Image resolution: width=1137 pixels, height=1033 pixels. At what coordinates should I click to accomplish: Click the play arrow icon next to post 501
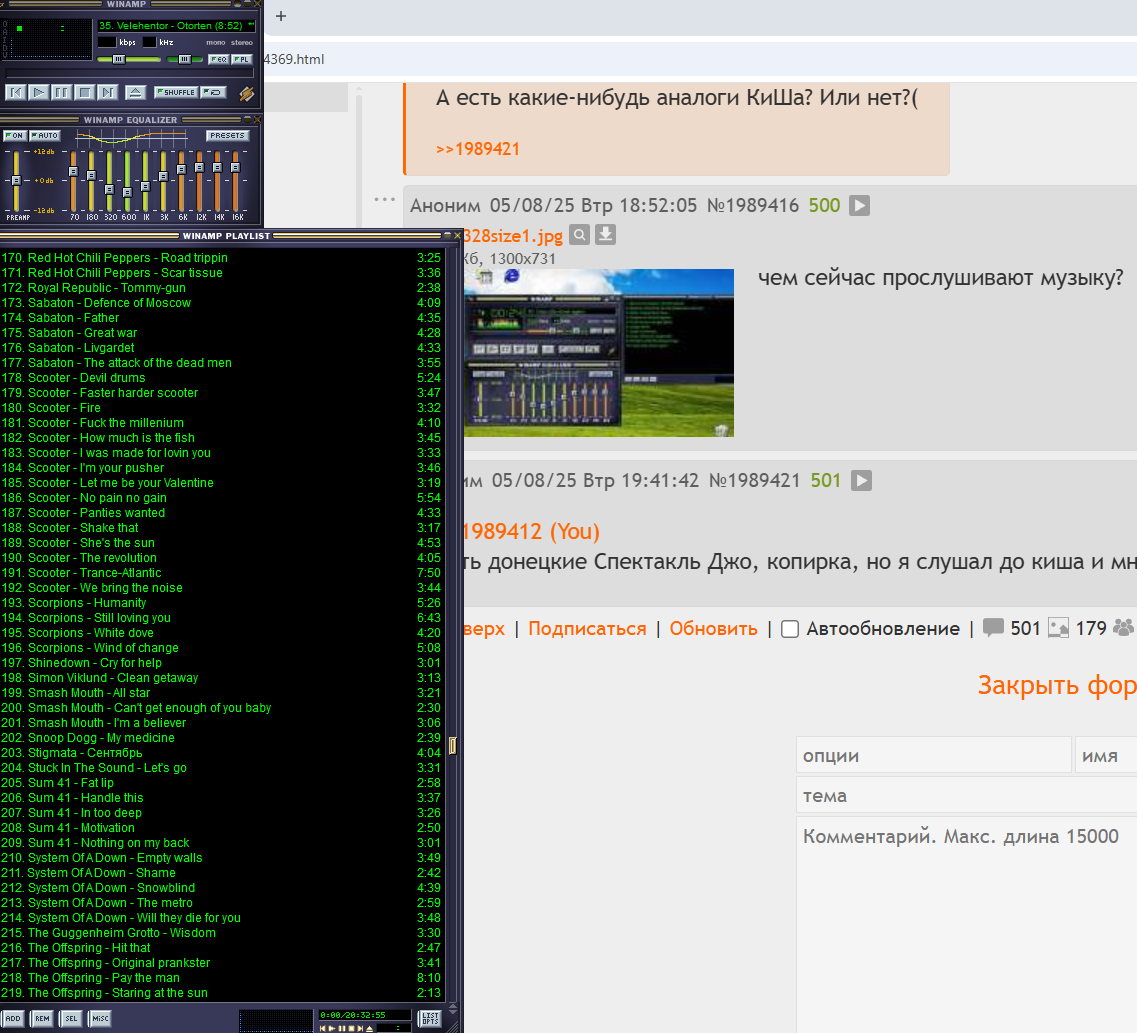click(x=861, y=481)
